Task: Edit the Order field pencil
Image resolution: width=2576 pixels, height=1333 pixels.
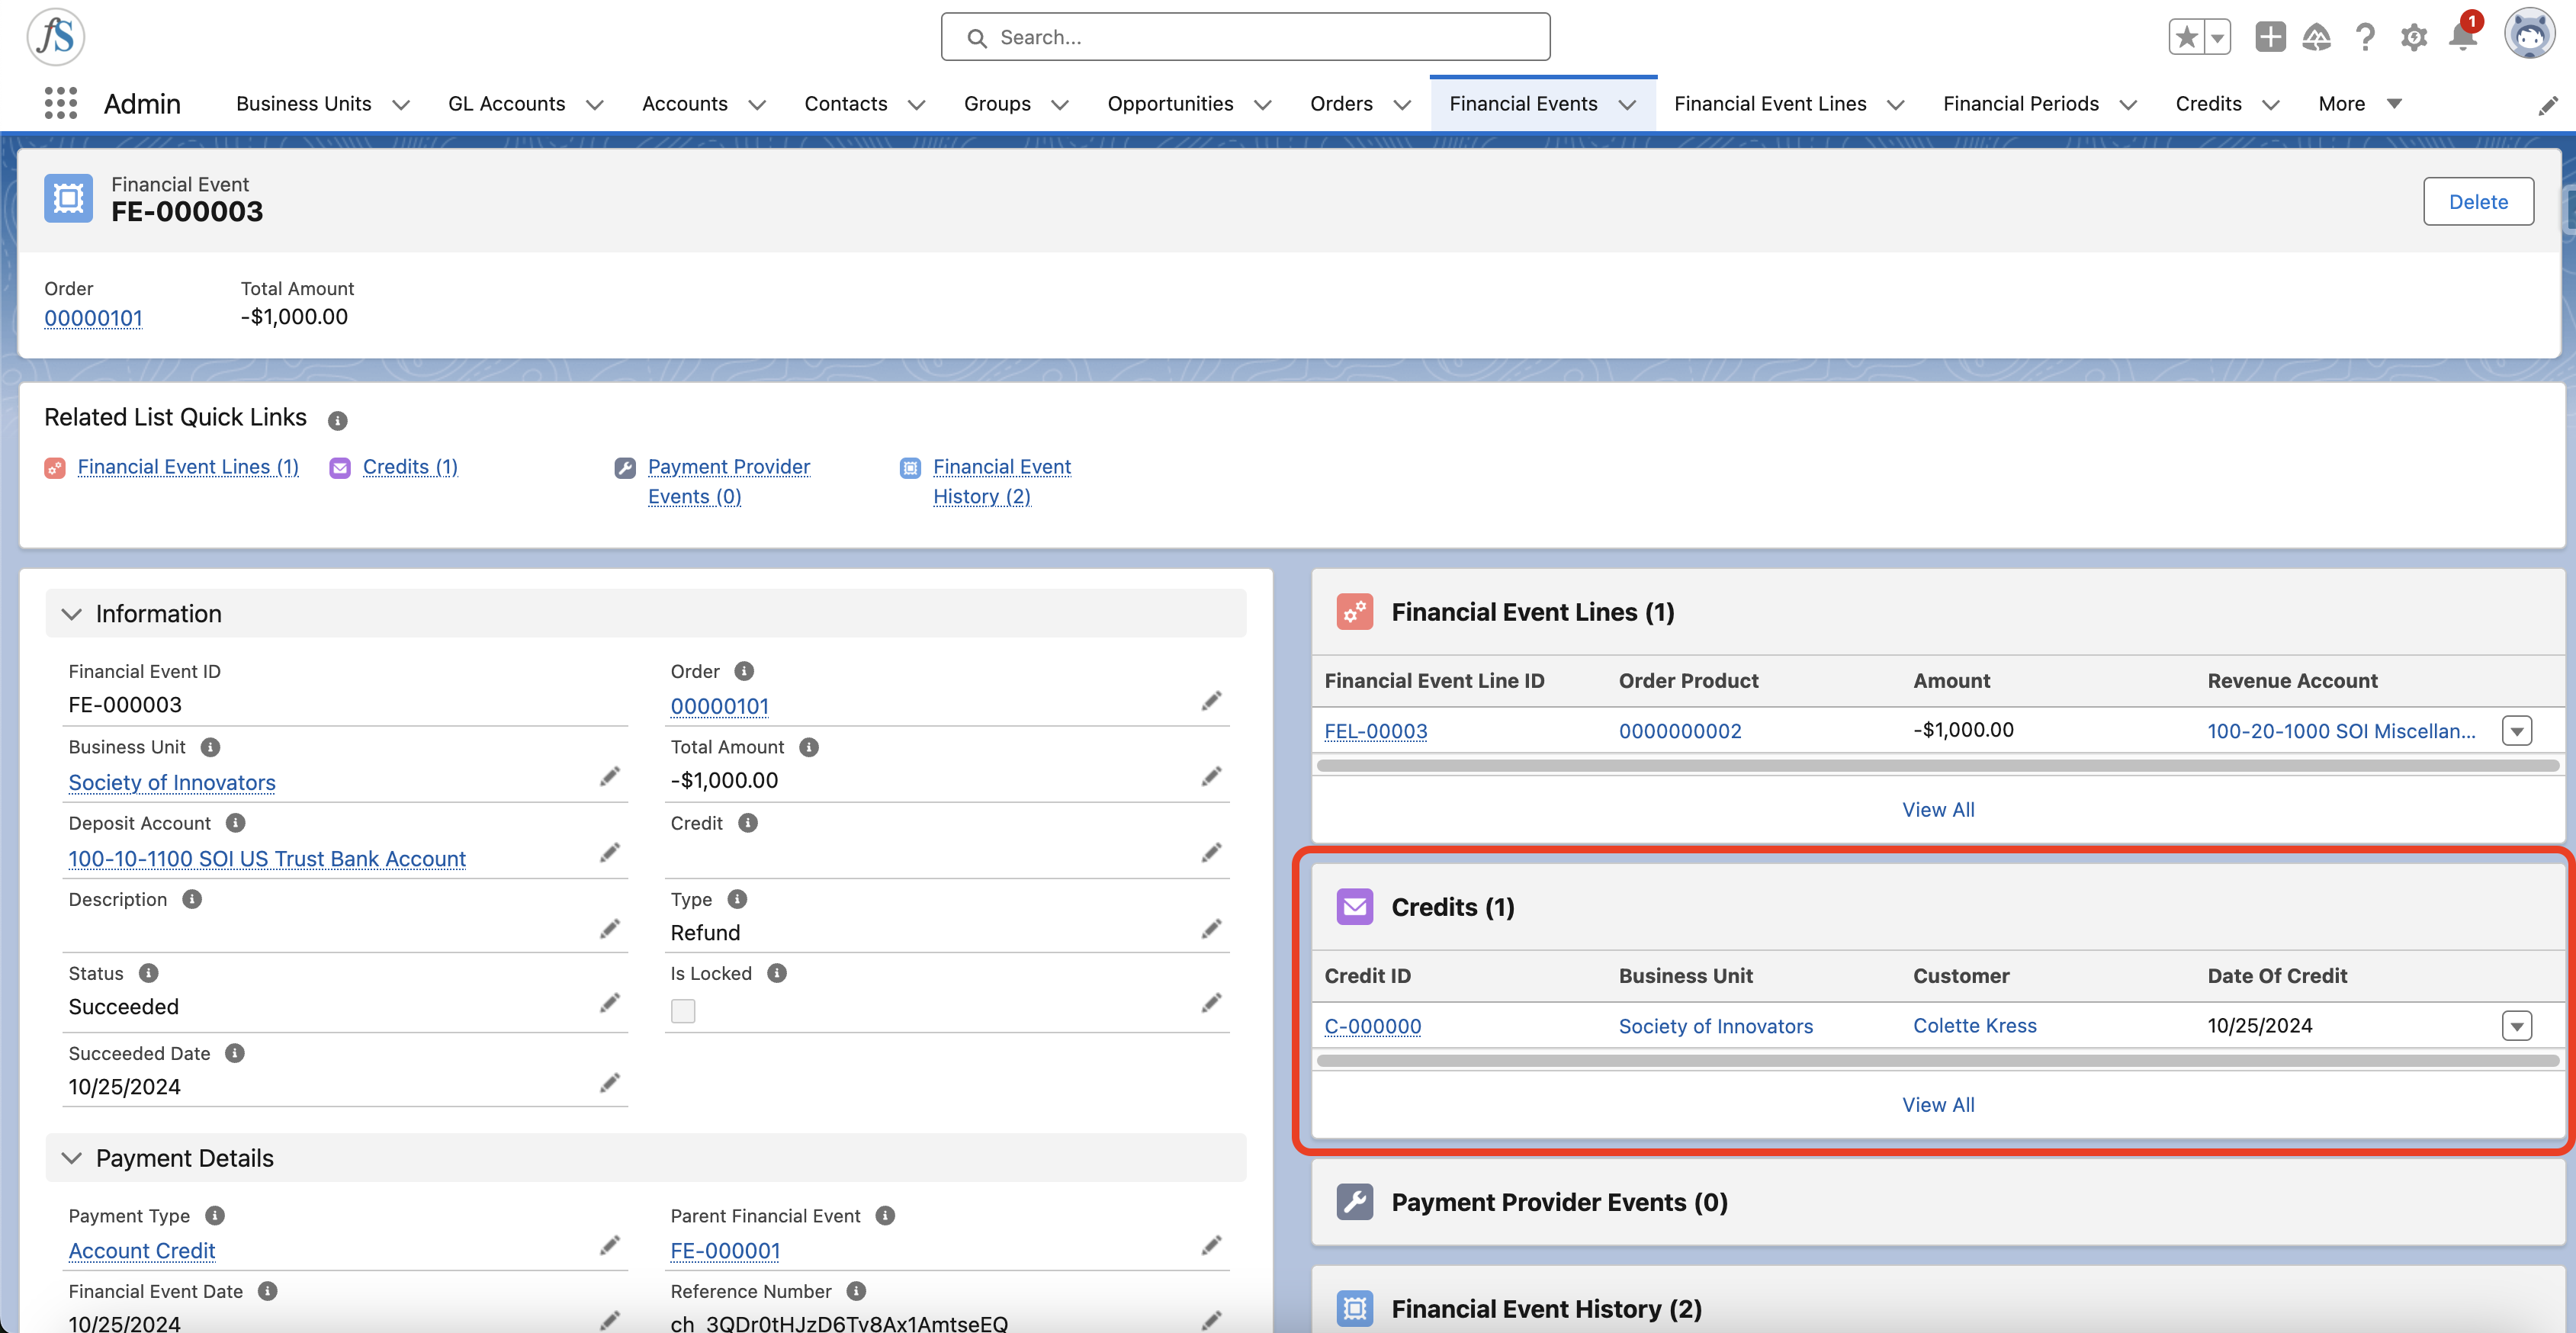Action: (x=1212, y=701)
